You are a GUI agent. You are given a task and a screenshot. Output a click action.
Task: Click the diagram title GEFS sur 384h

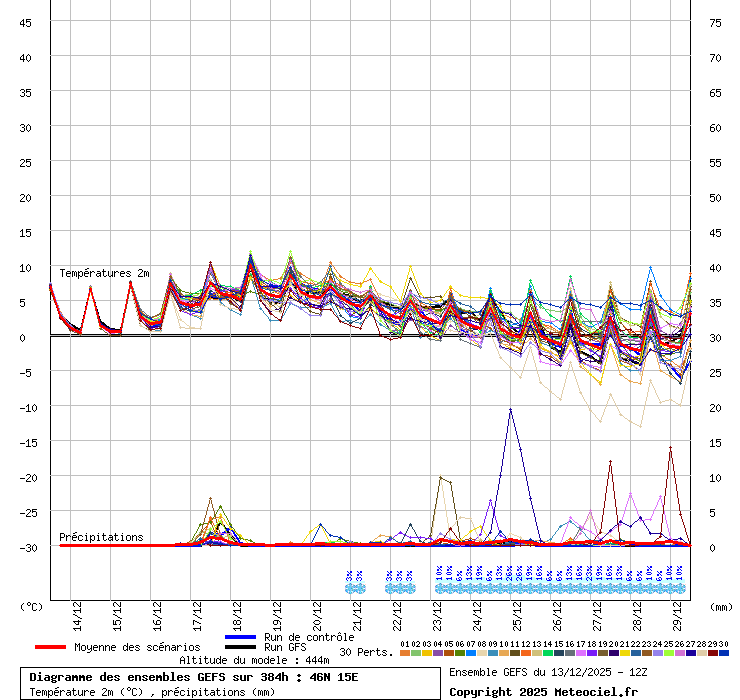[x=194, y=677]
